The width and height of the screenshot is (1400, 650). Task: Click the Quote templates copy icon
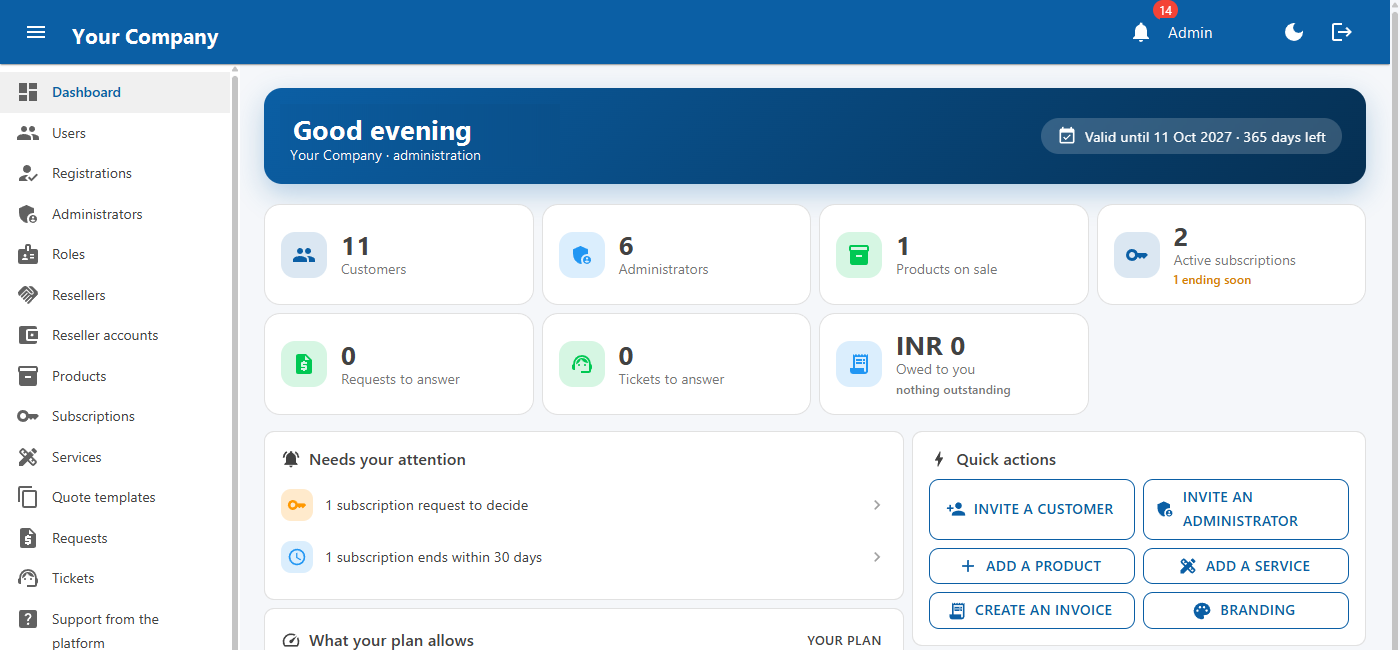coord(28,497)
